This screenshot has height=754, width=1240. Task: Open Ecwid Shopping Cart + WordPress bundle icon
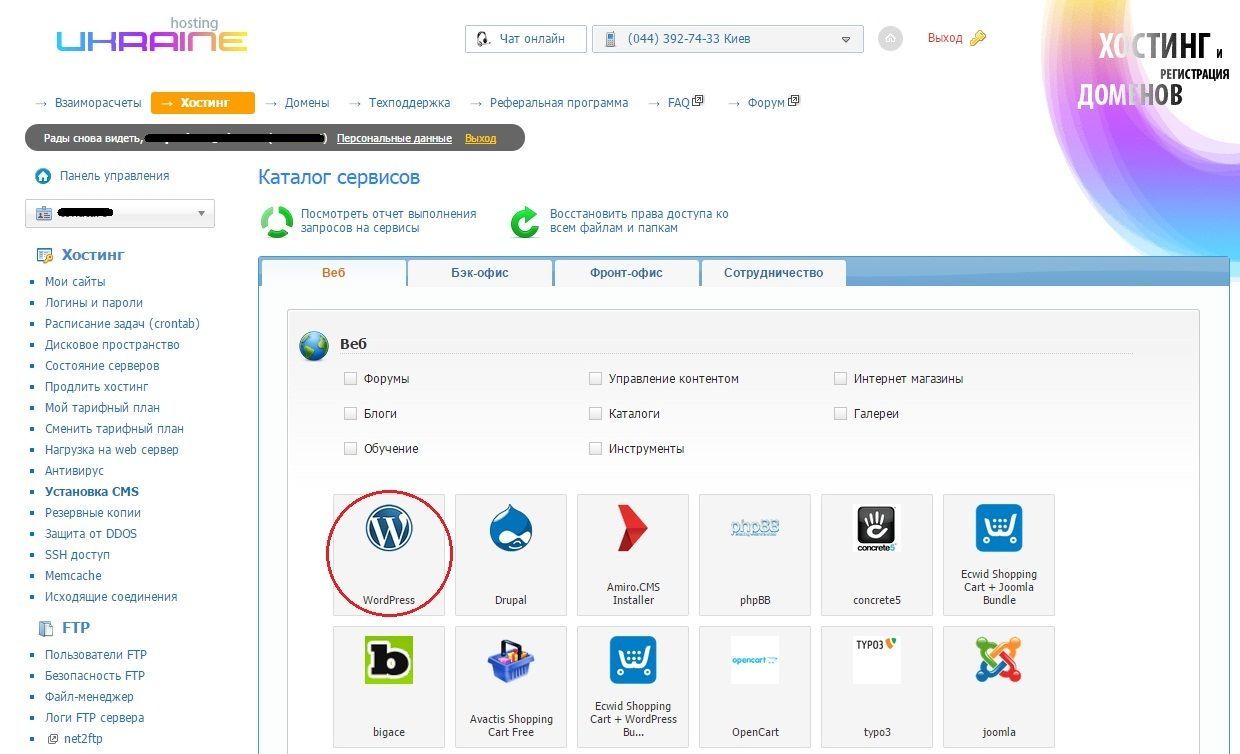click(x=633, y=660)
